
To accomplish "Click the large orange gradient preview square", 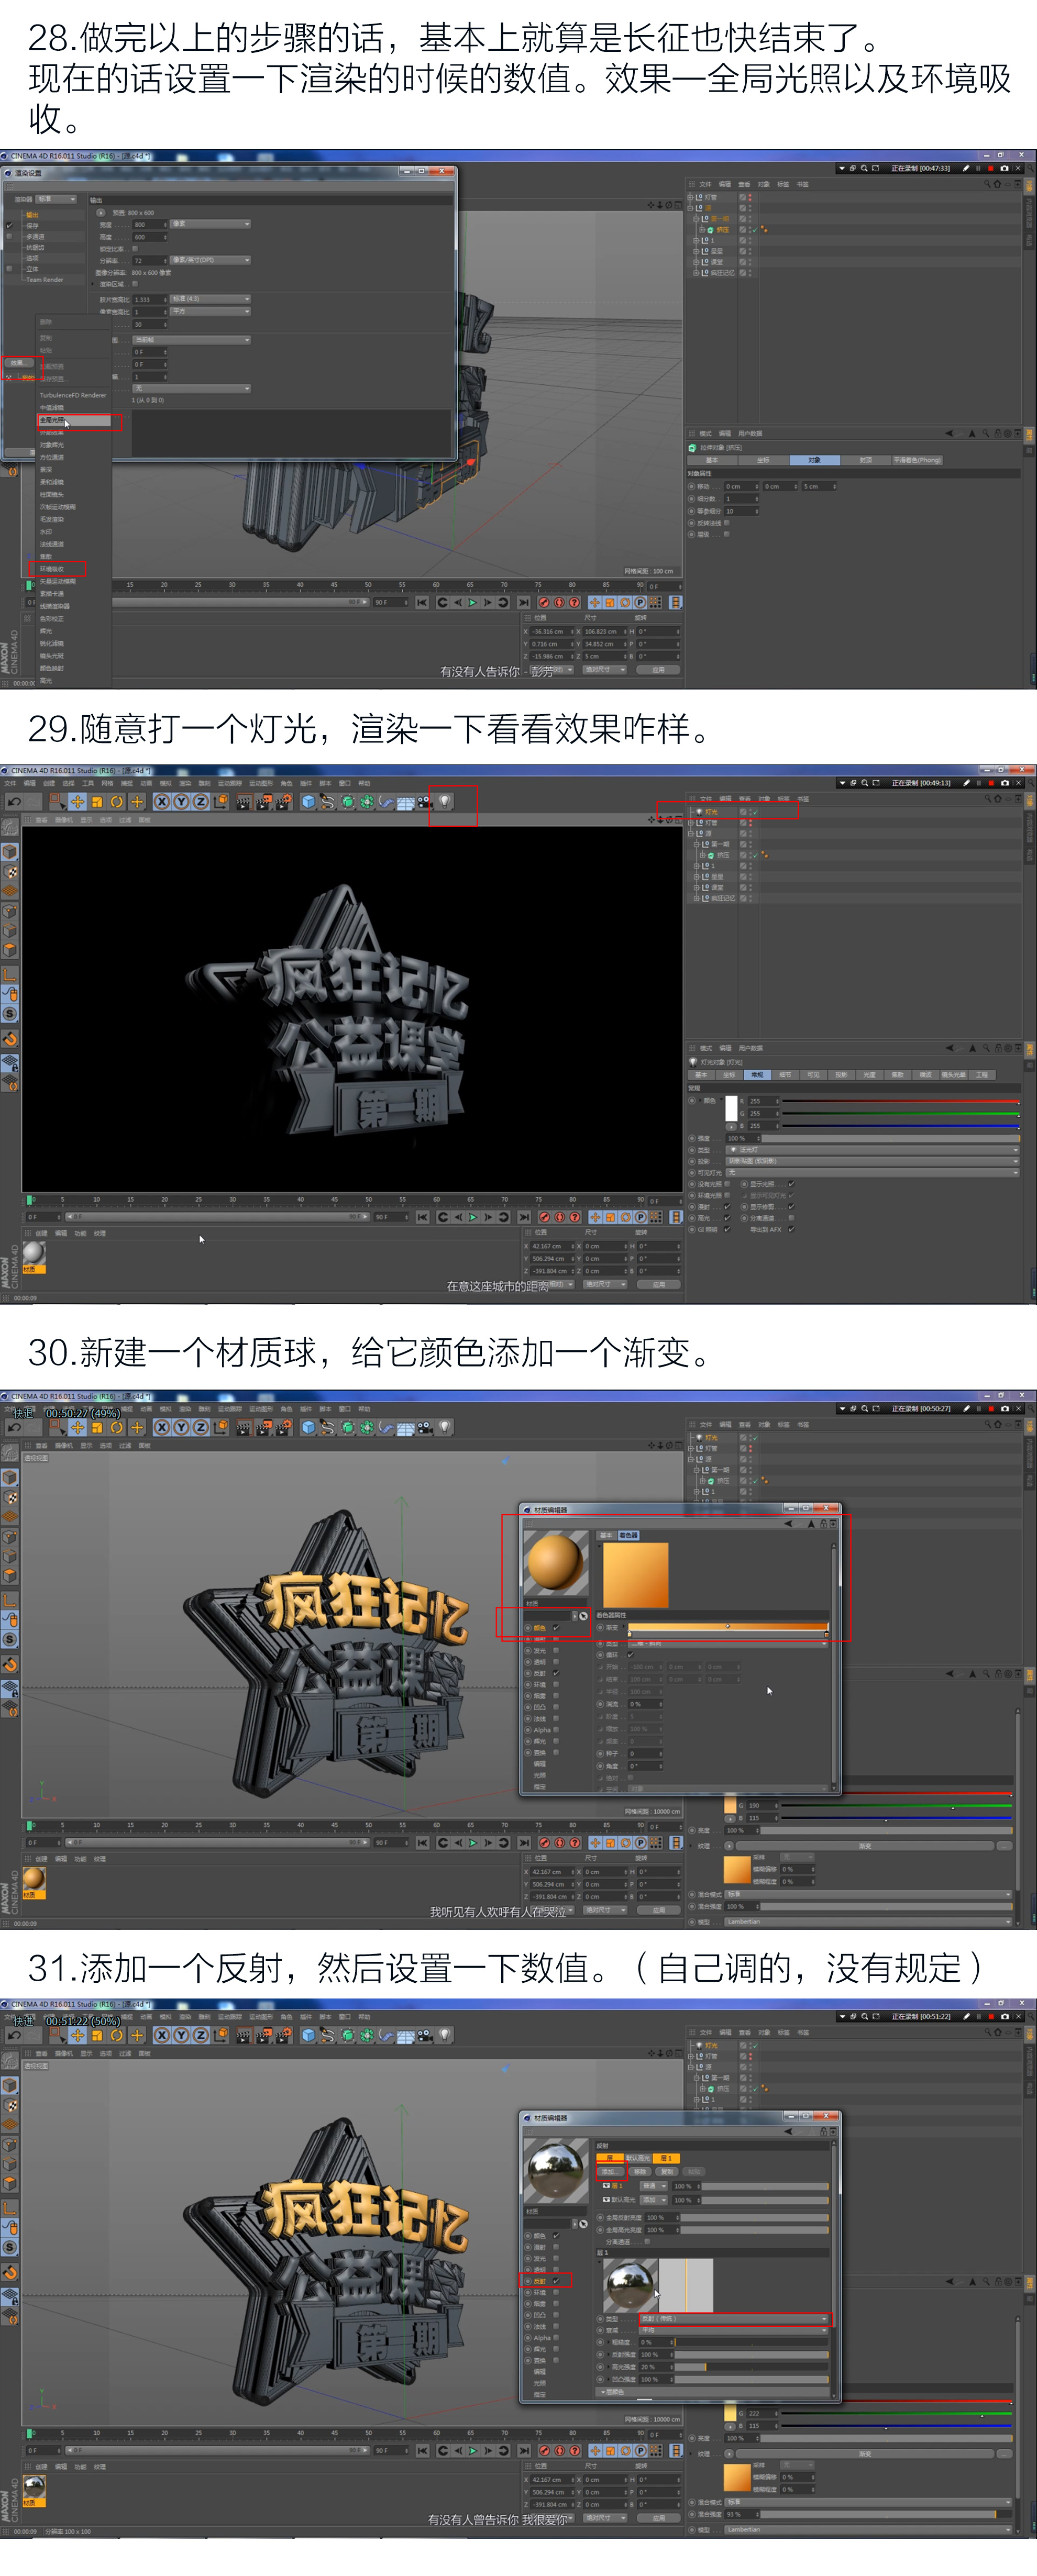I will pos(635,1574).
